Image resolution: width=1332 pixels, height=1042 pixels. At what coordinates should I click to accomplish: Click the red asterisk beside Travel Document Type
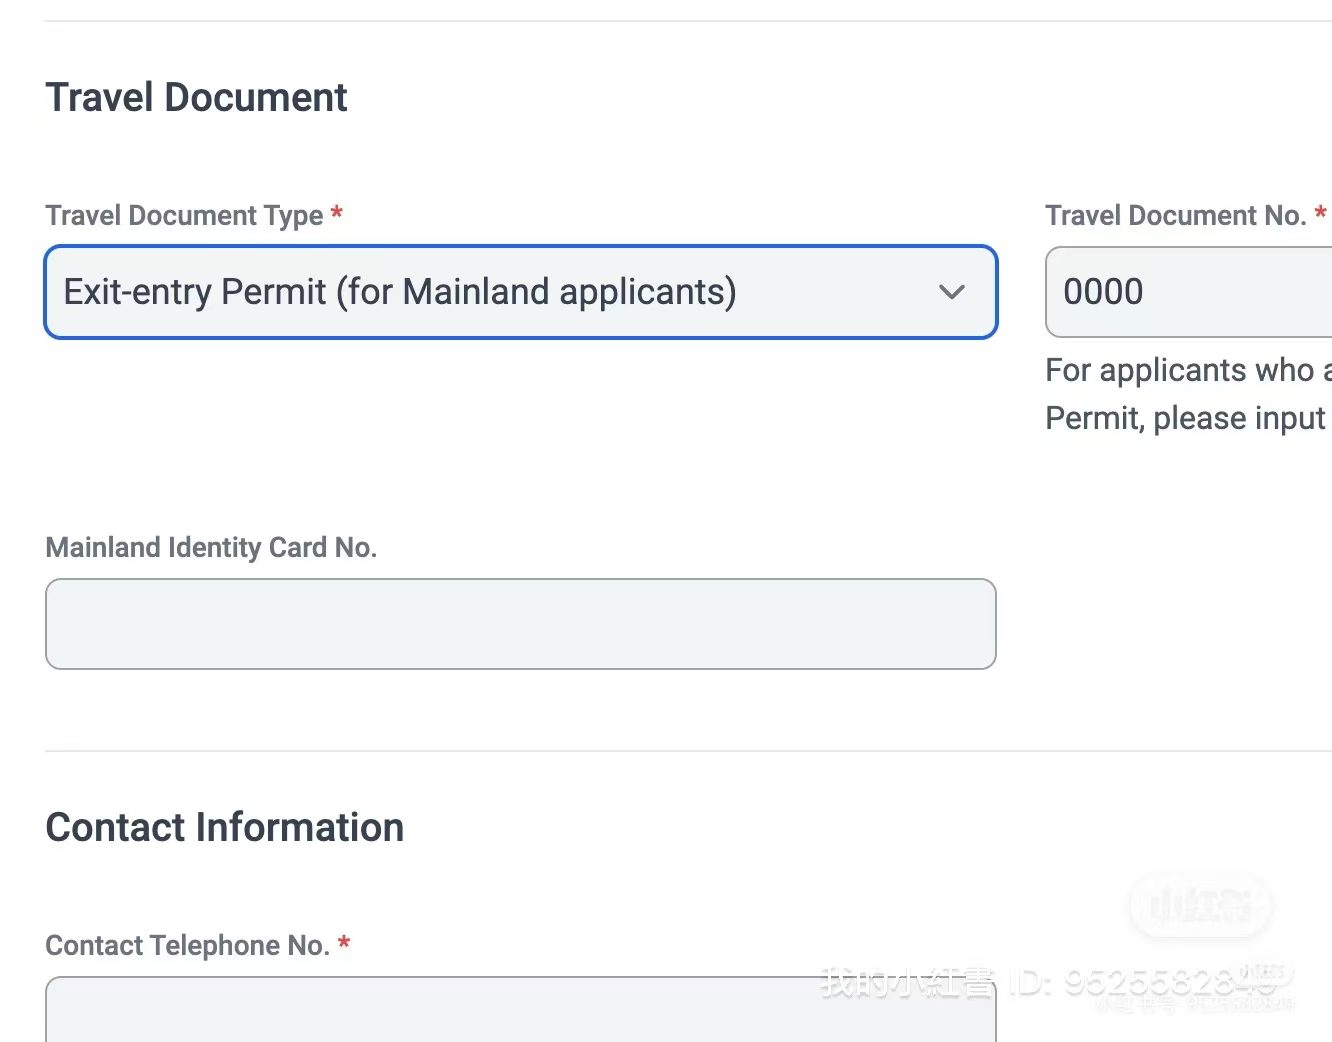[337, 212]
